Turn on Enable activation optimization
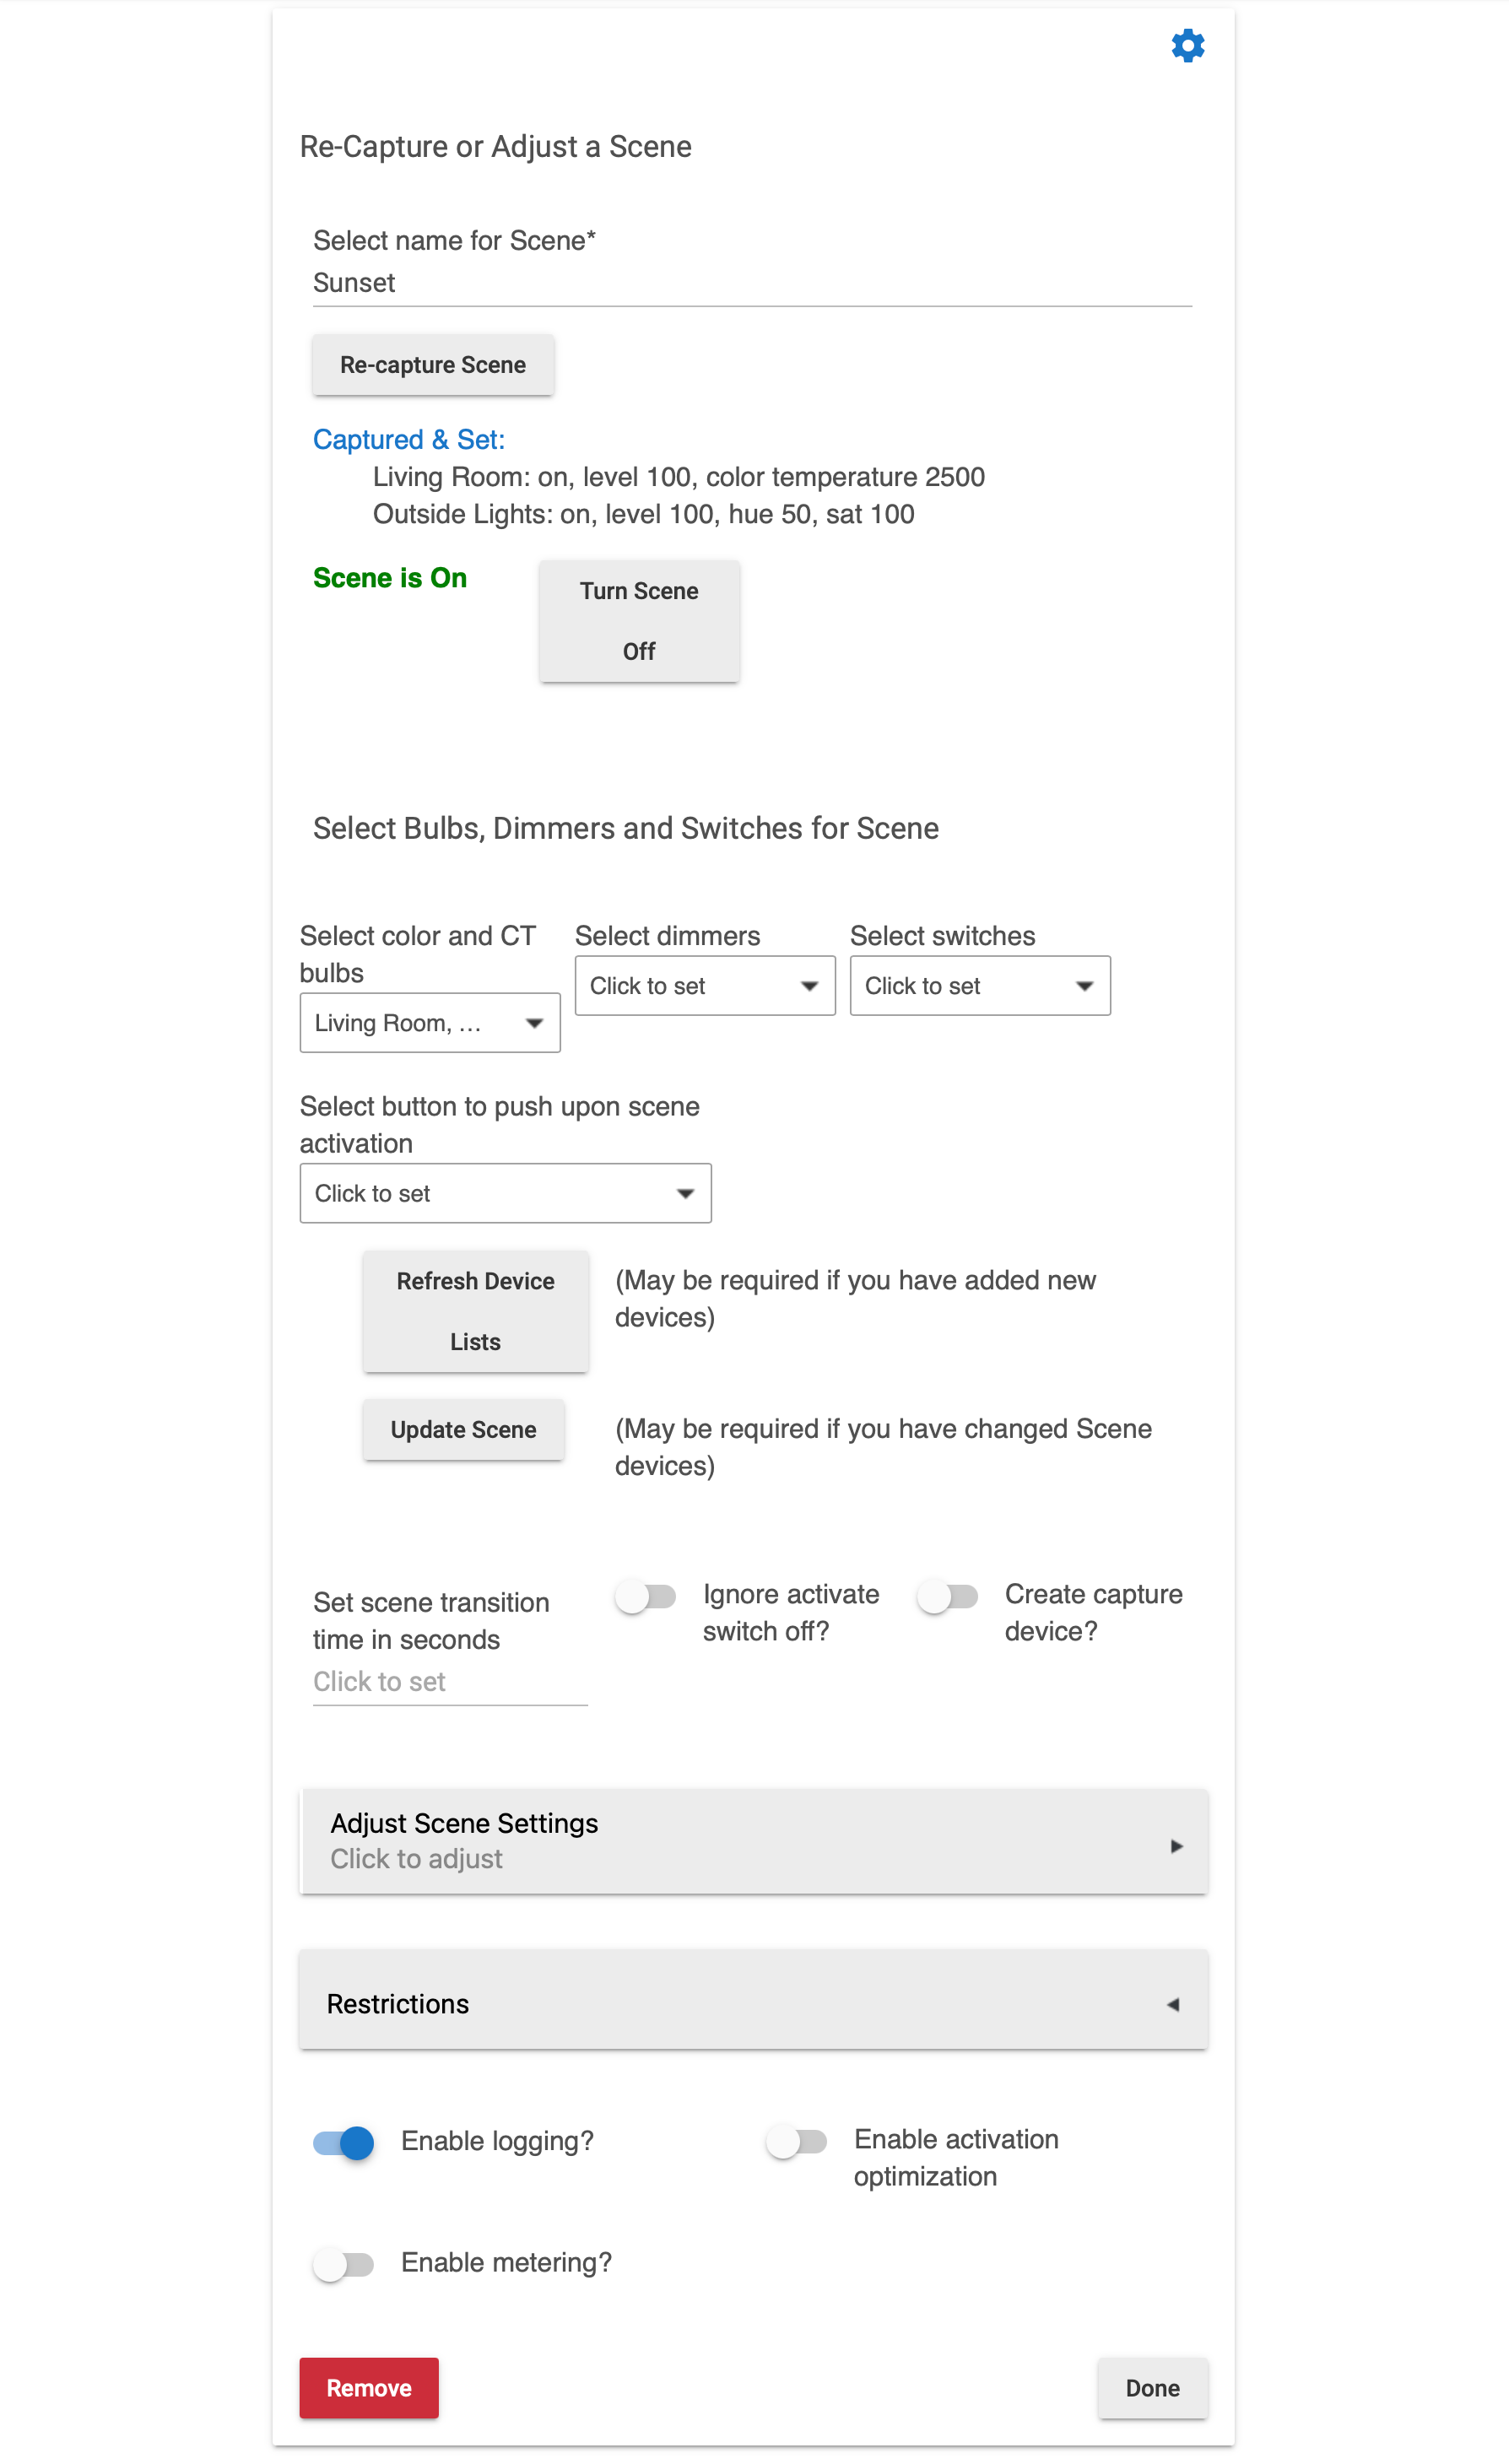1509x2464 pixels. [796, 2142]
